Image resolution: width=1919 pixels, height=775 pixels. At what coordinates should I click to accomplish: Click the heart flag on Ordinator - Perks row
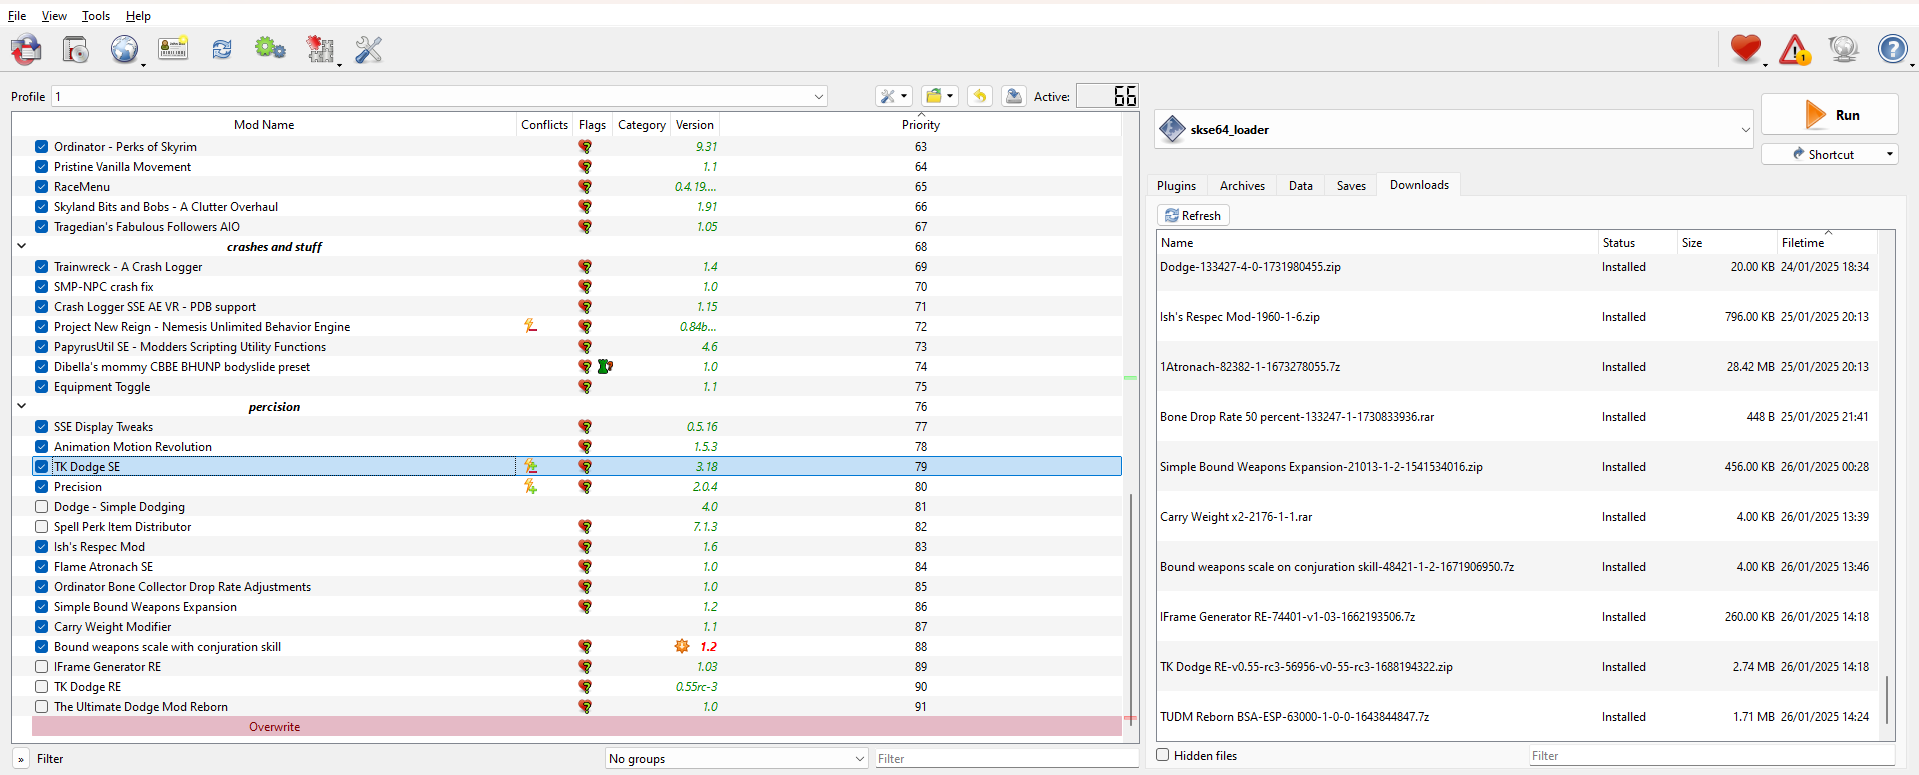click(x=585, y=146)
